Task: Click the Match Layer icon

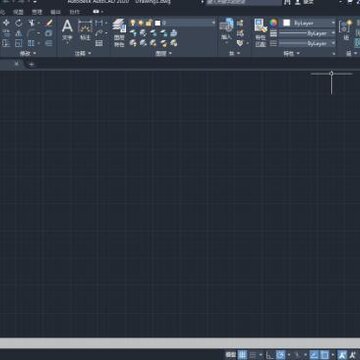Action: tap(174, 43)
